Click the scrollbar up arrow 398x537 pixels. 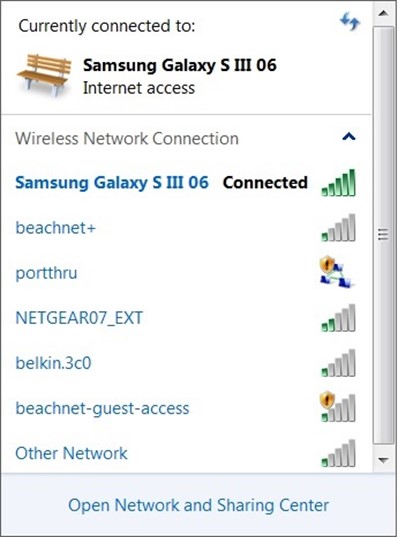tap(383, 13)
